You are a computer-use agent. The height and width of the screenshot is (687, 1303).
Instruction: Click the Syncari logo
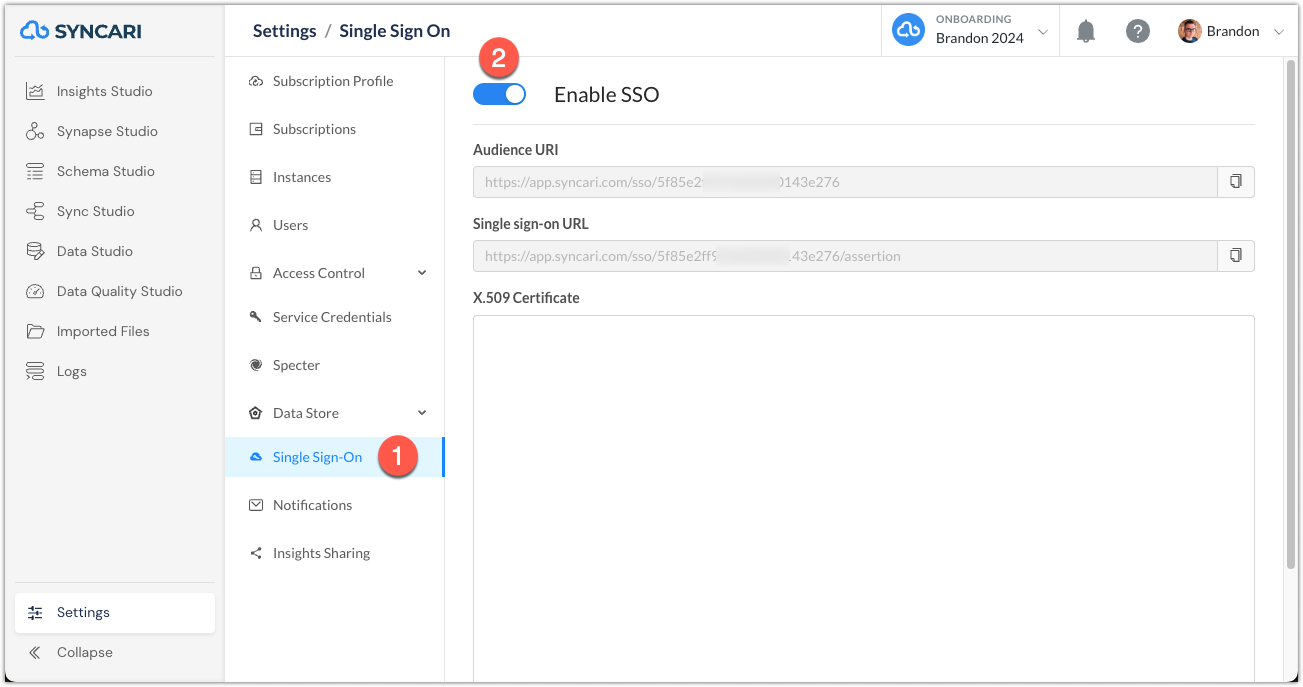(81, 31)
